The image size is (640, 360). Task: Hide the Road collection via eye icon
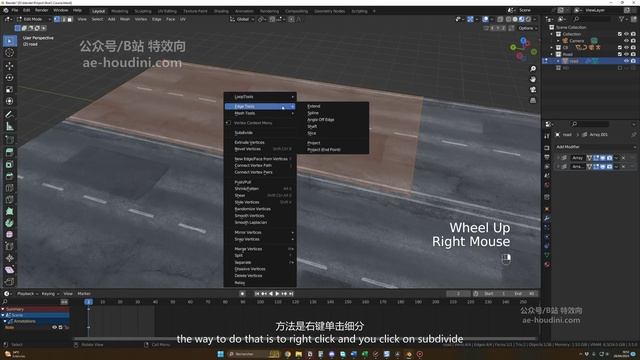(627, 54)
